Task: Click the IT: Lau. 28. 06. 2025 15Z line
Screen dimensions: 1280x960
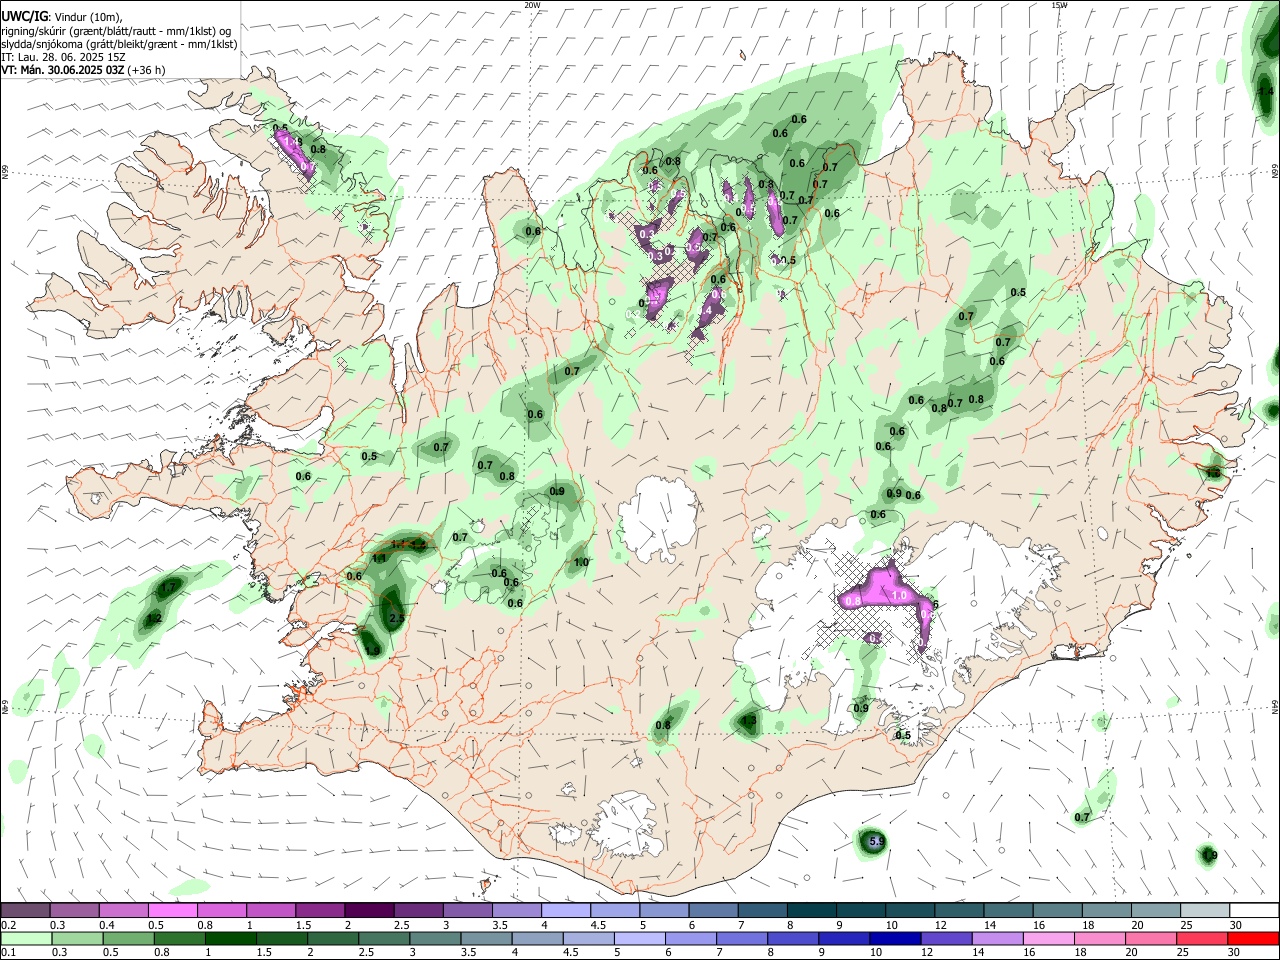Action: 63,57
